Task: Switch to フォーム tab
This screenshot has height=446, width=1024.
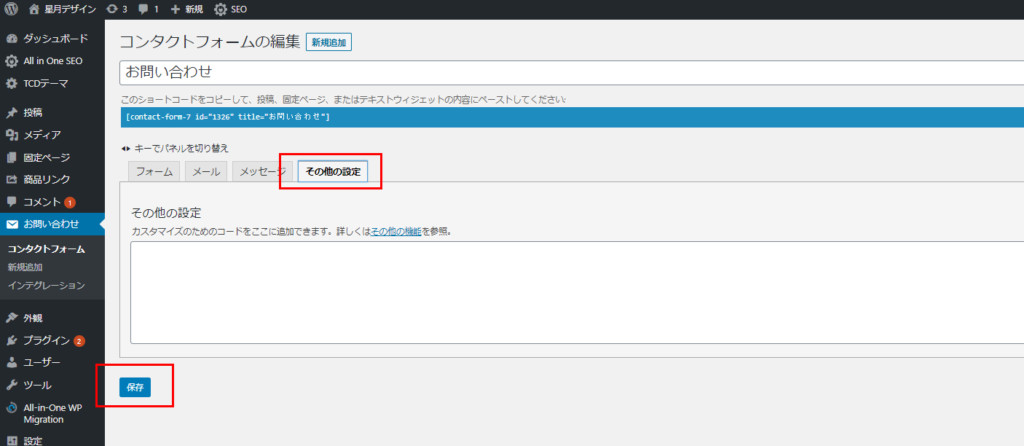Action: (x=153, y=172)
